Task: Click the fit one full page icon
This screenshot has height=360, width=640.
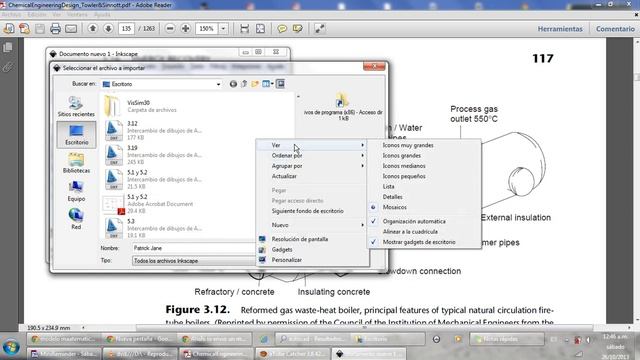Action: (x=260, y=29)
